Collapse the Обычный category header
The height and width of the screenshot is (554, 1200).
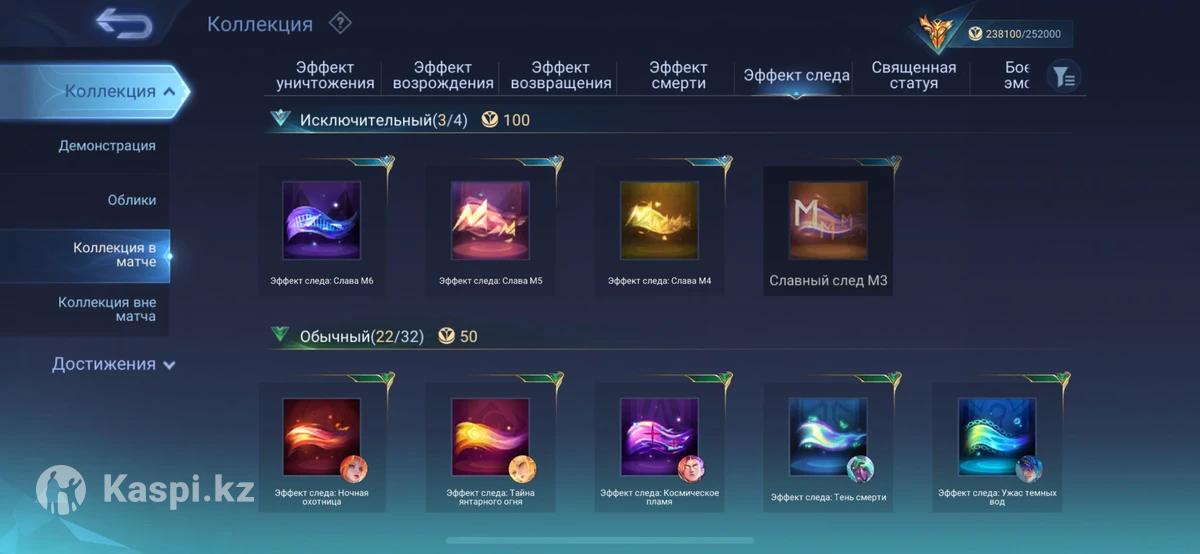pyautogui.click(x=280, y=335)
